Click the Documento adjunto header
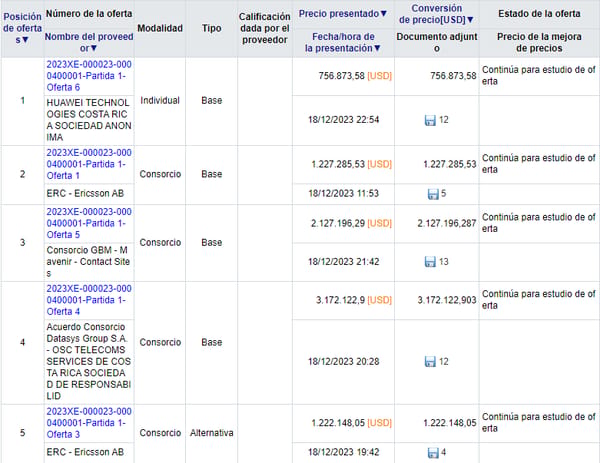600x463 pixels. 437,42
